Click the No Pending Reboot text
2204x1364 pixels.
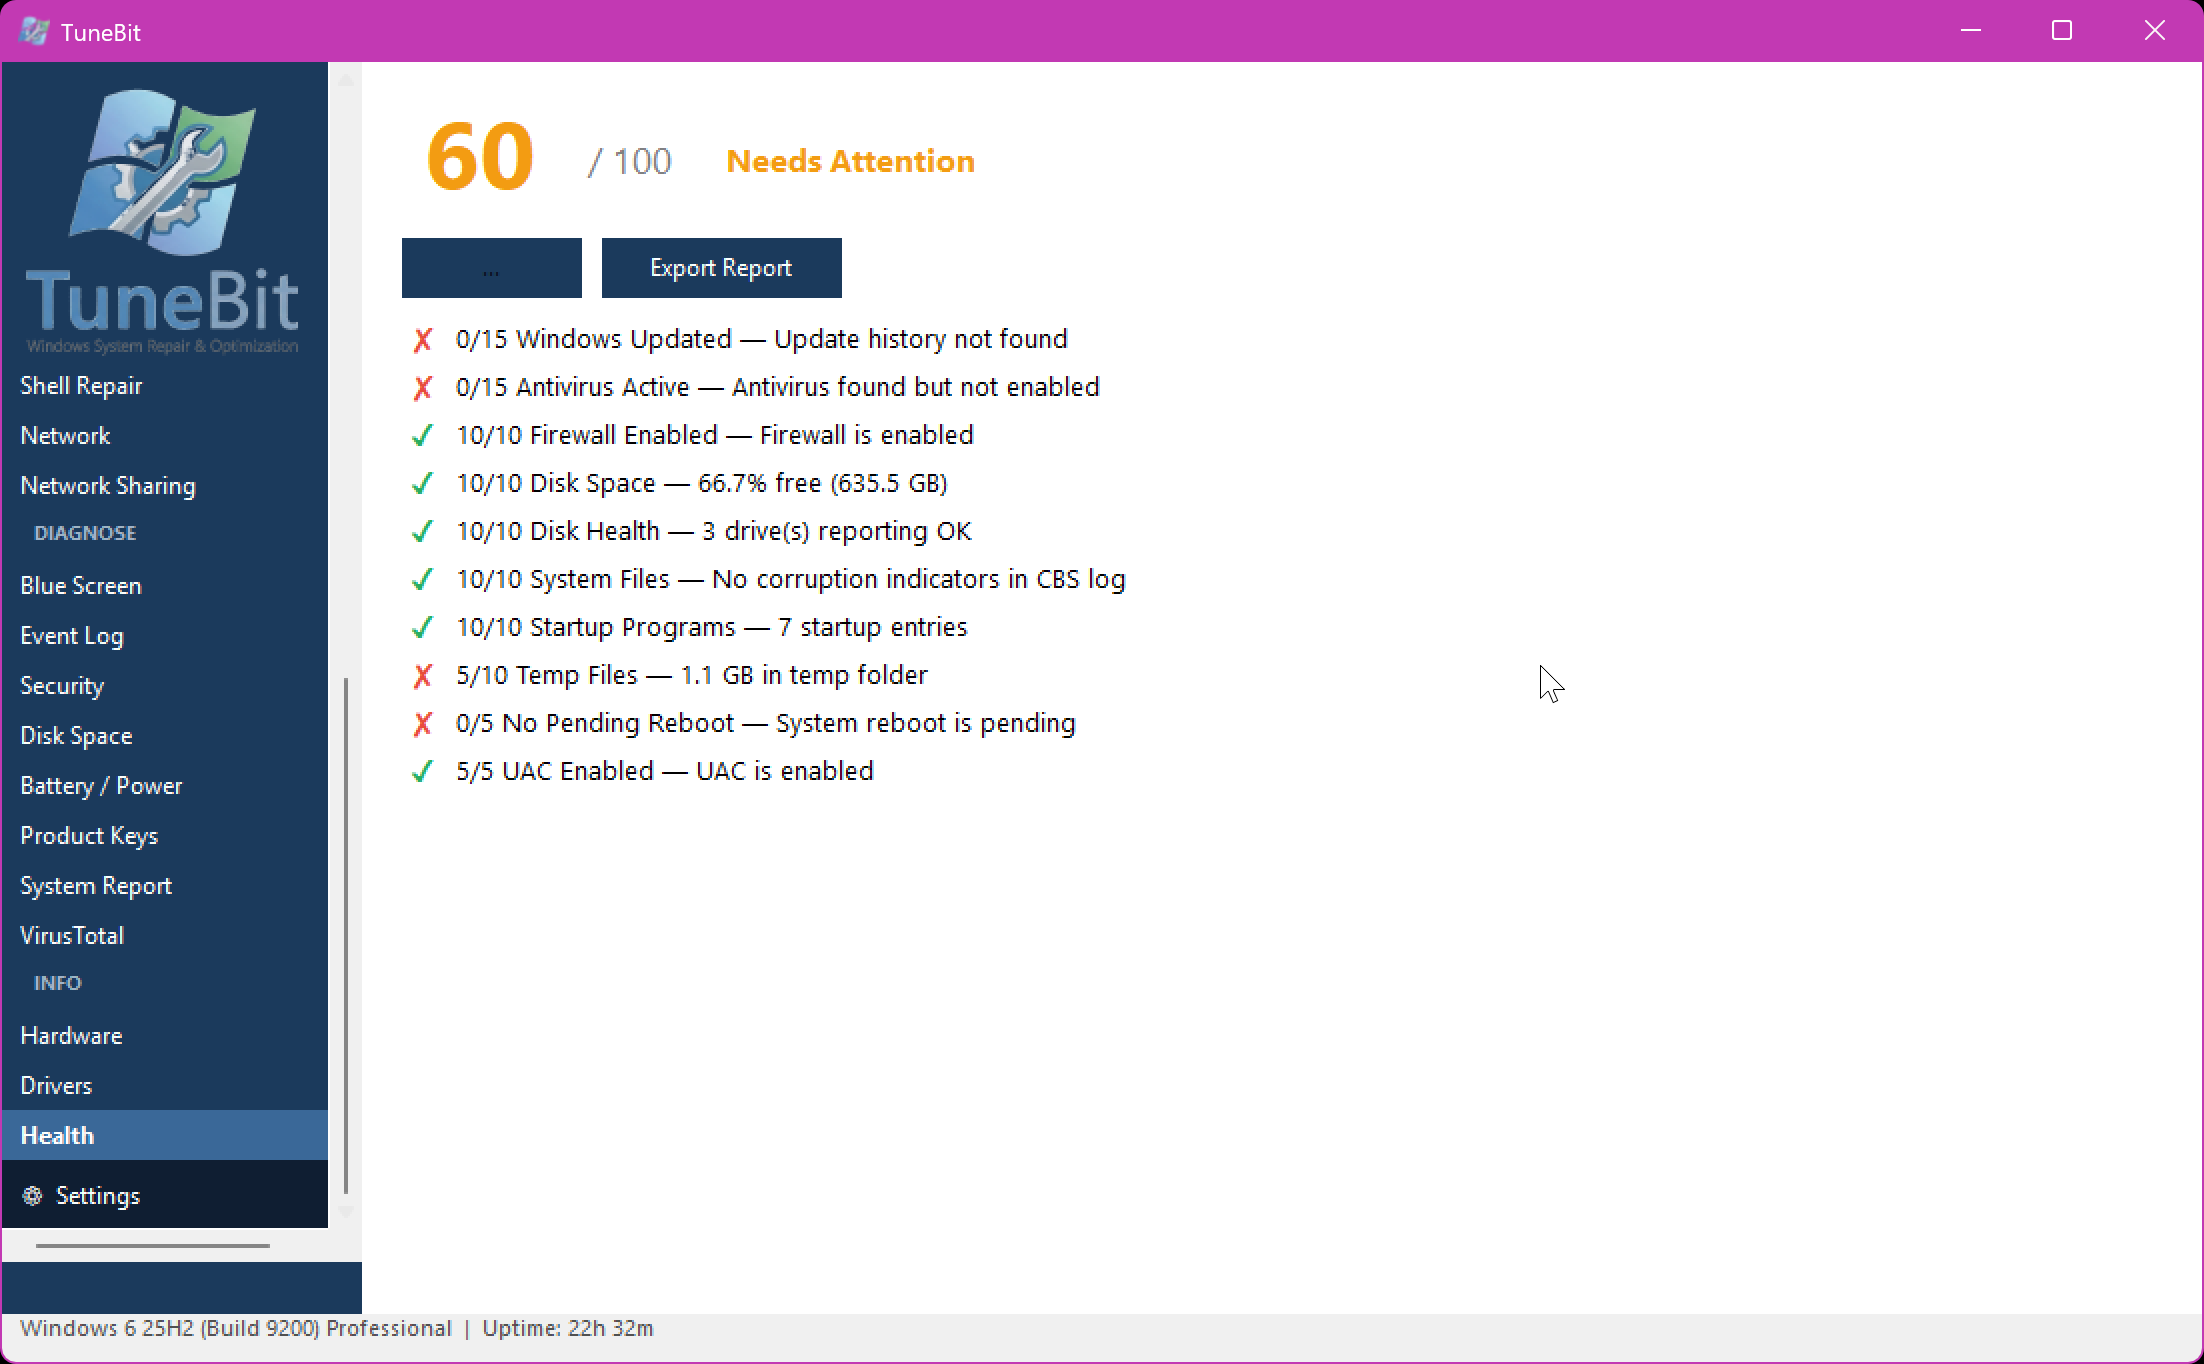tap(766, 723)
